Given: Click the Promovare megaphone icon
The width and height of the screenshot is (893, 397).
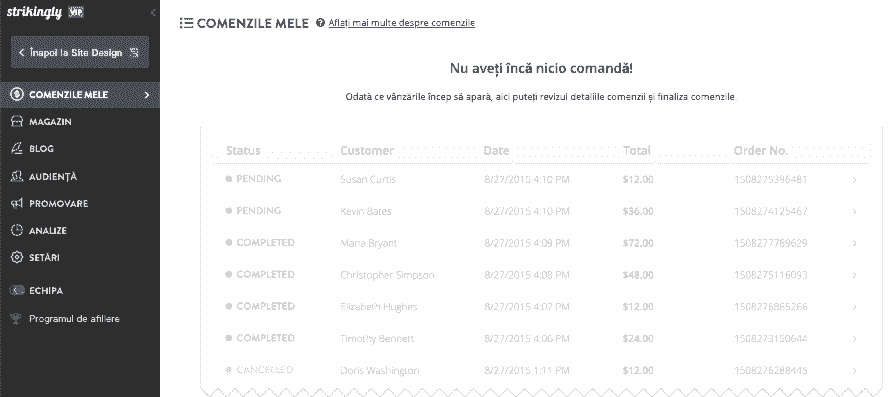Looking at the screenshot, I should coord(17,203).
